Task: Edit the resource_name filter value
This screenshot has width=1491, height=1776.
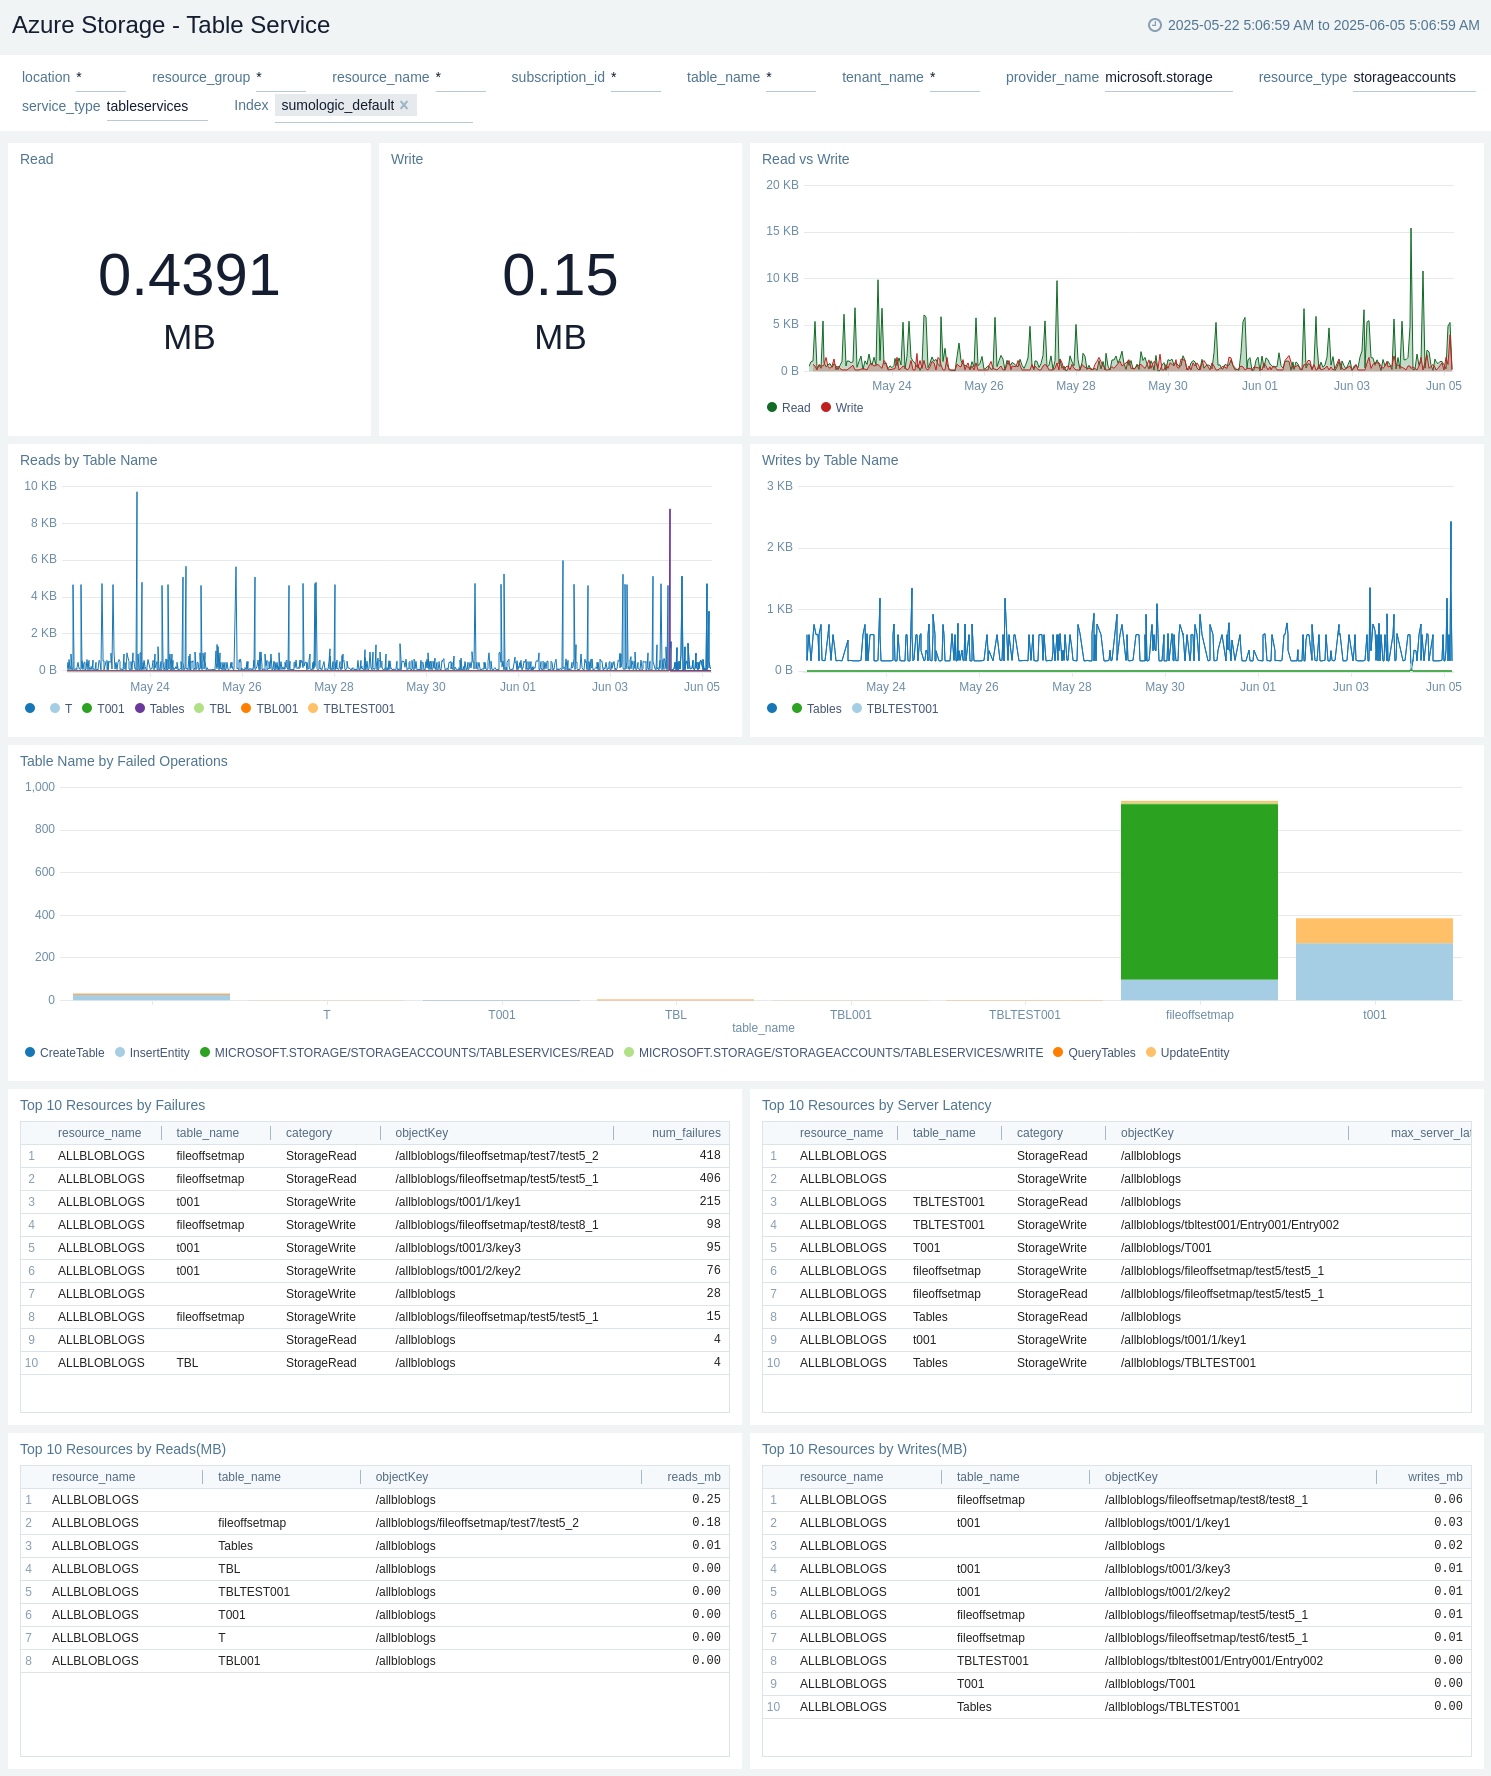Action: tap(460, 78)
